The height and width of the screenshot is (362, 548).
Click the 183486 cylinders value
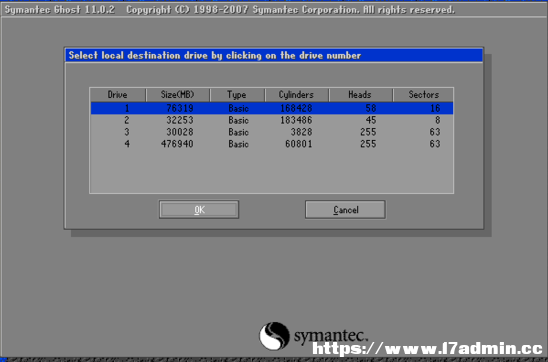pyautogui.click(x=296, y=120)
